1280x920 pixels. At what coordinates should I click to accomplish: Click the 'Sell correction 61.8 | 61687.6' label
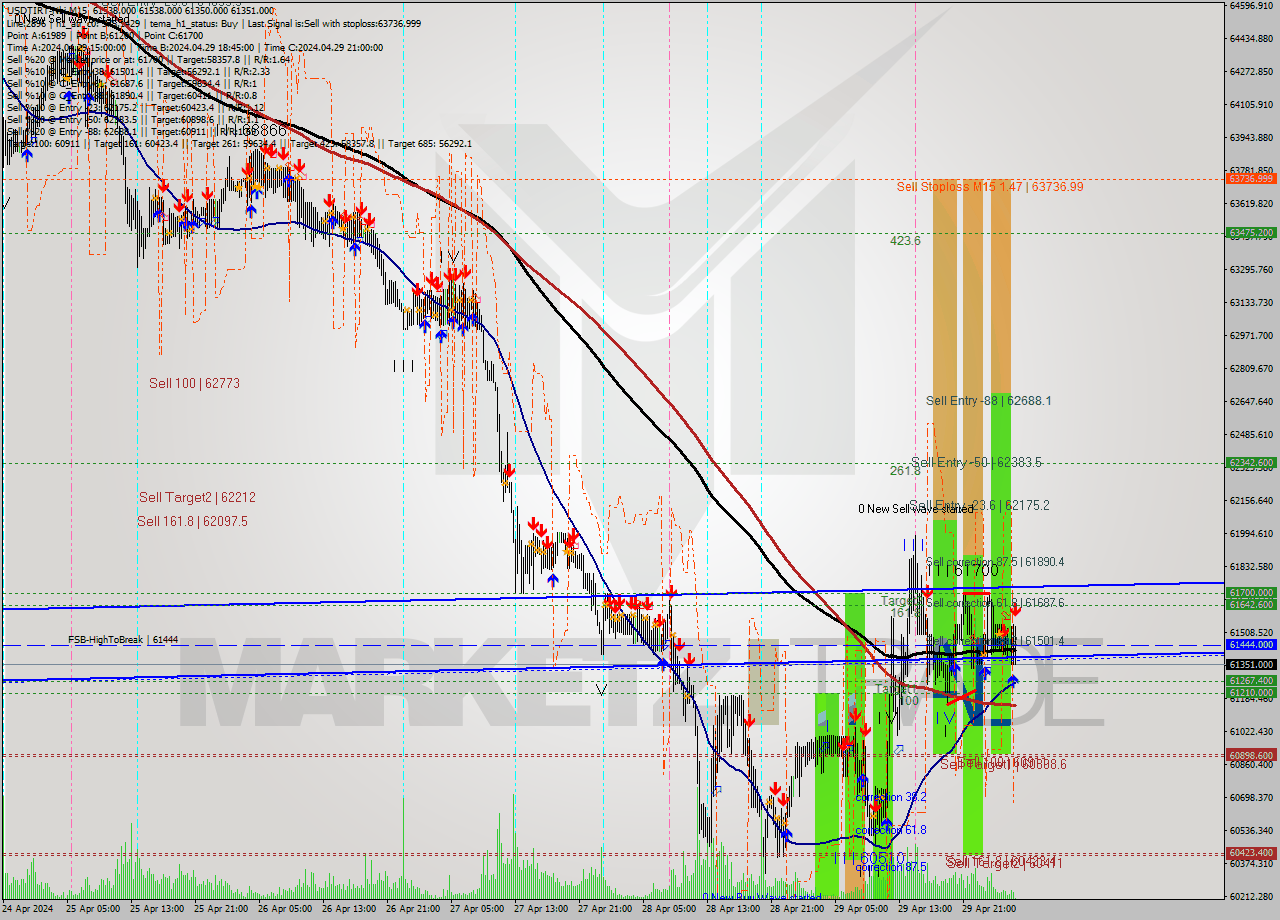coord(995,603)
